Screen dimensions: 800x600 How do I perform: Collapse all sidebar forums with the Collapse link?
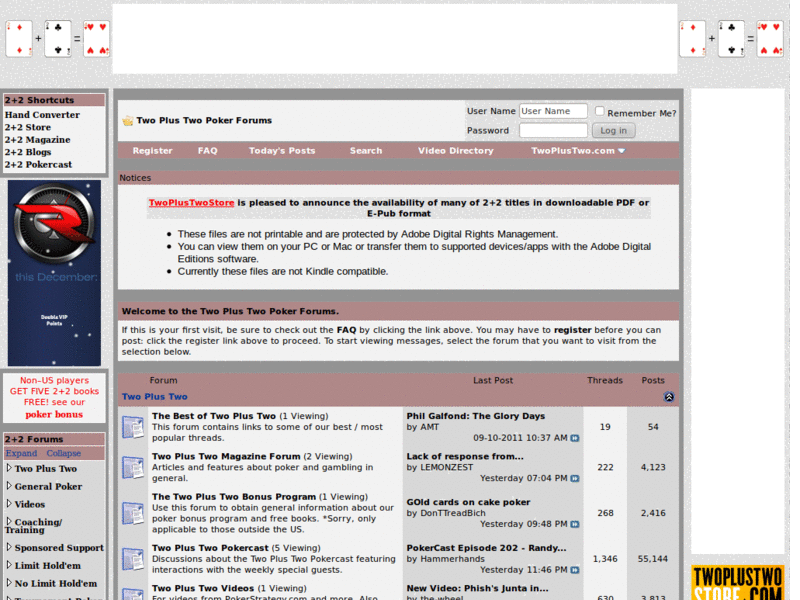coord(64,453)
